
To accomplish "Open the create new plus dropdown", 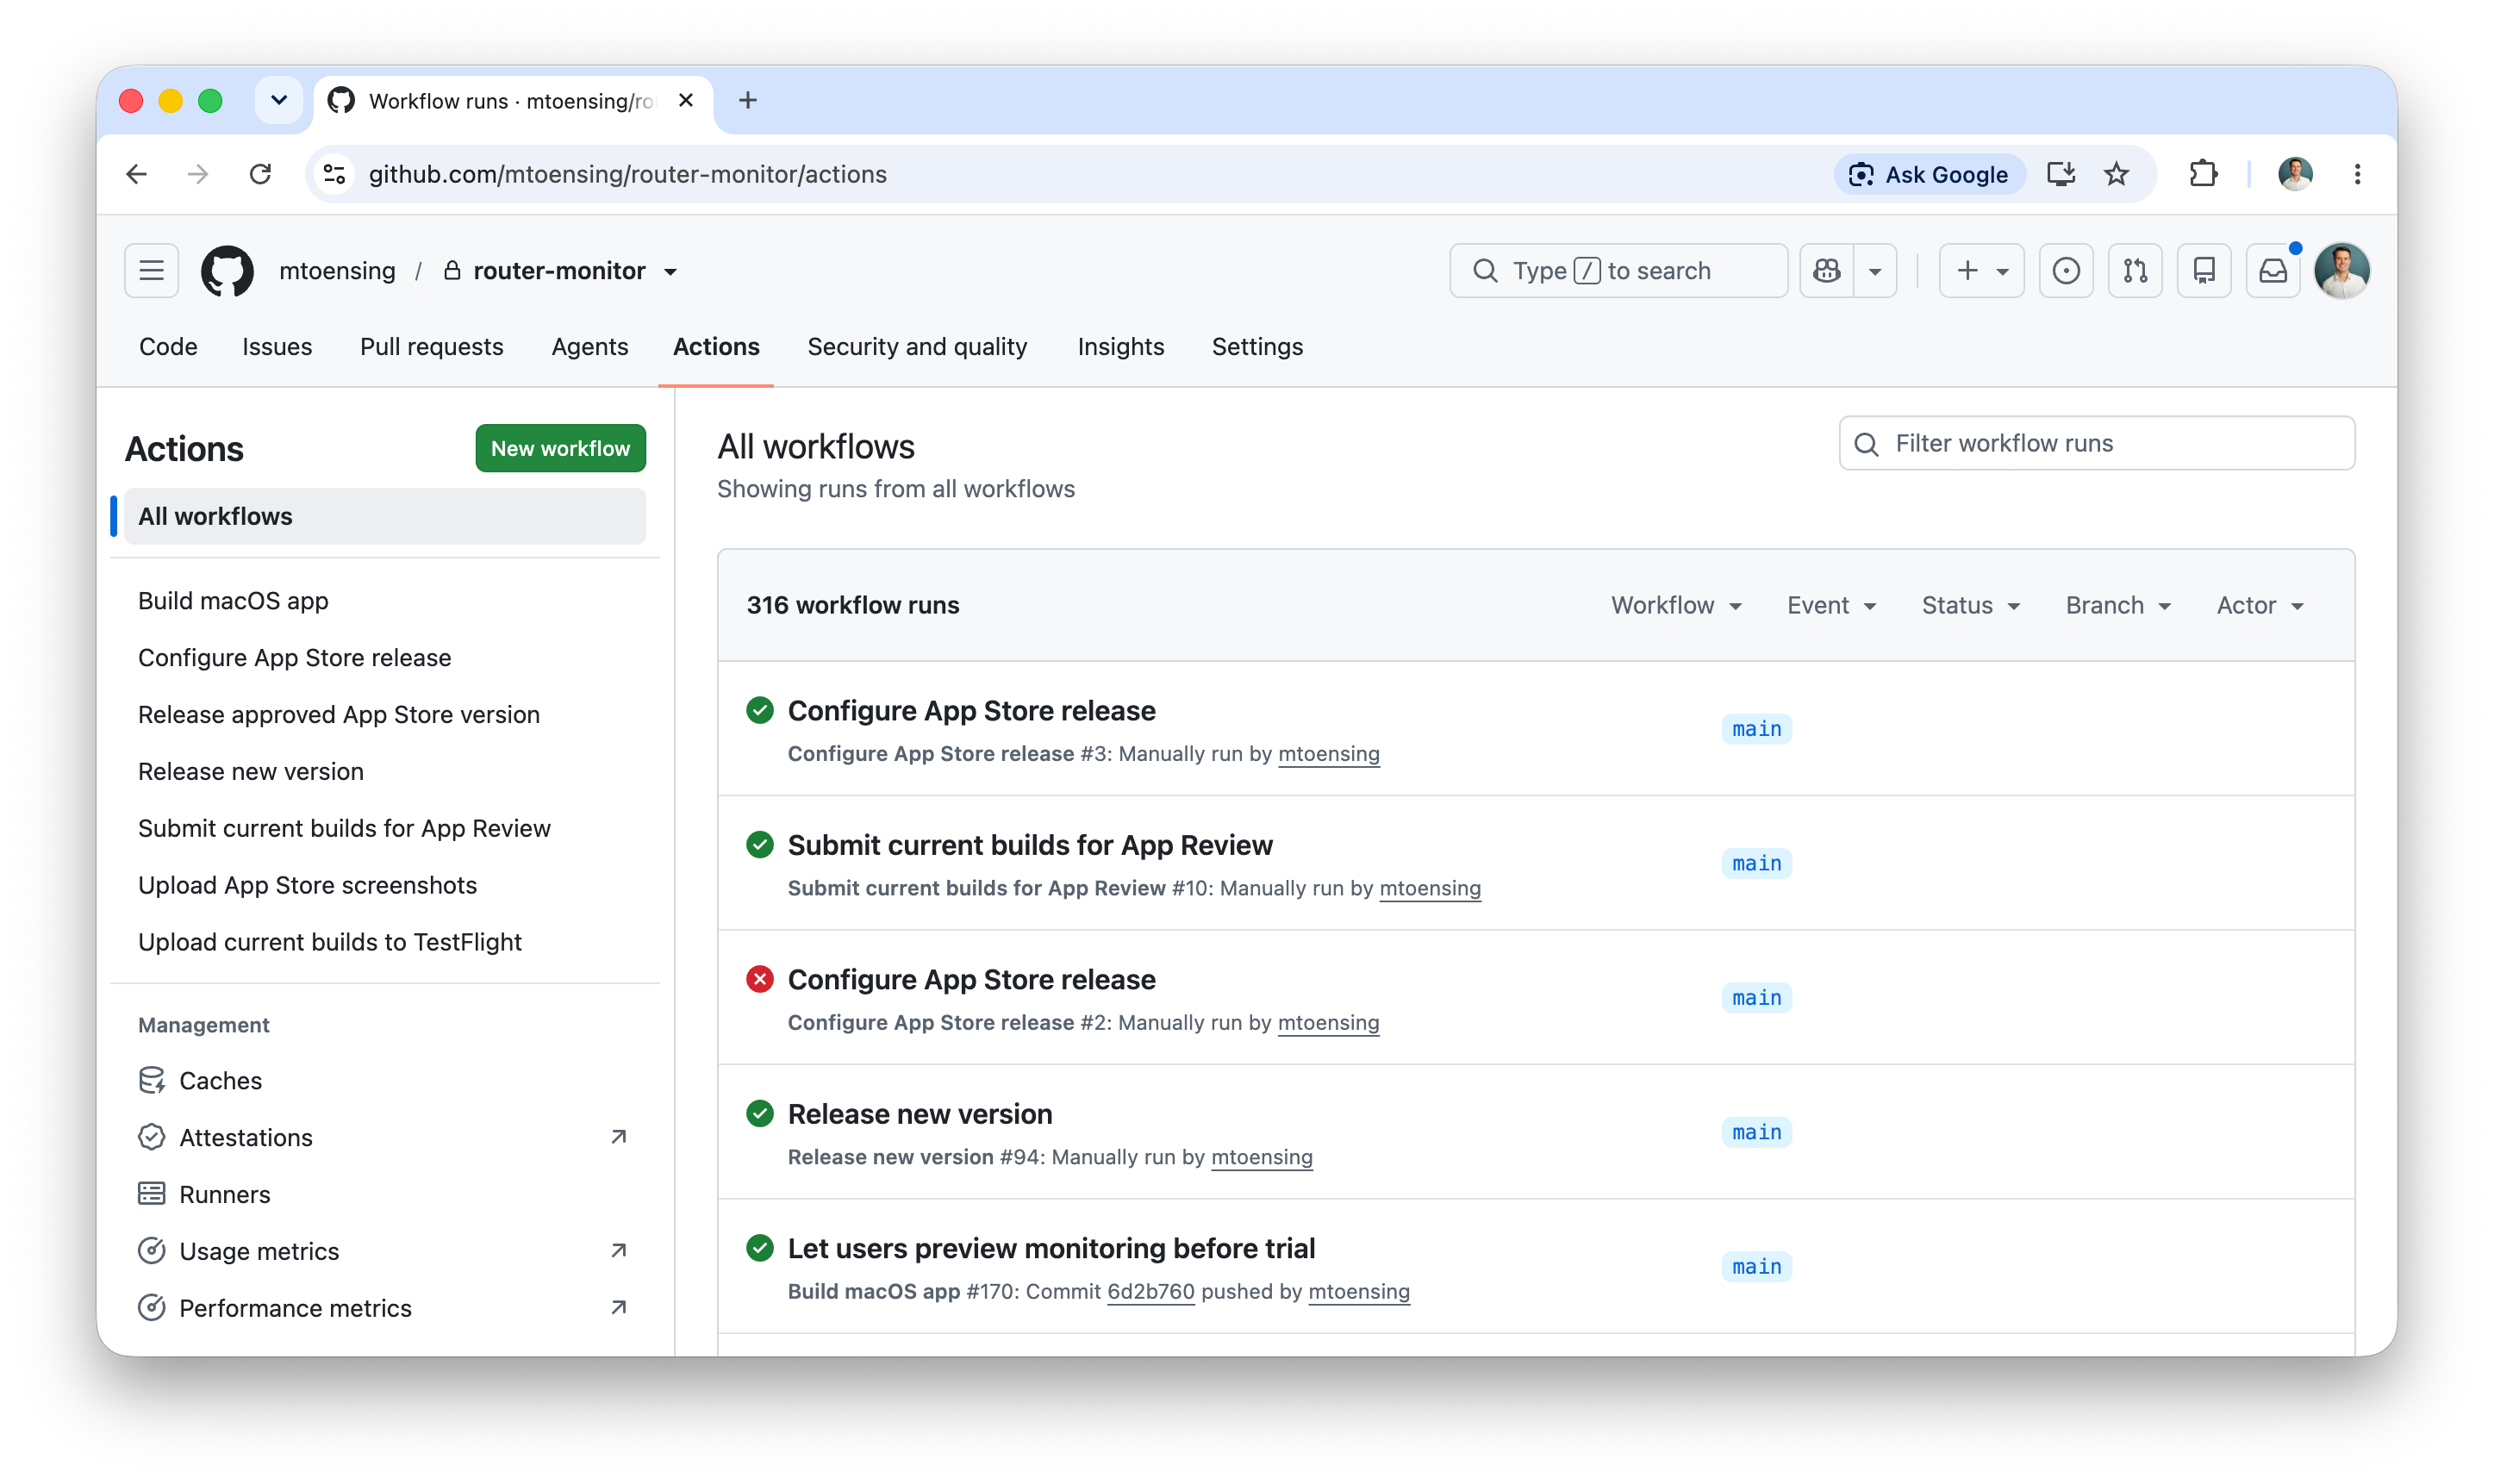I will coord(1981,271).
